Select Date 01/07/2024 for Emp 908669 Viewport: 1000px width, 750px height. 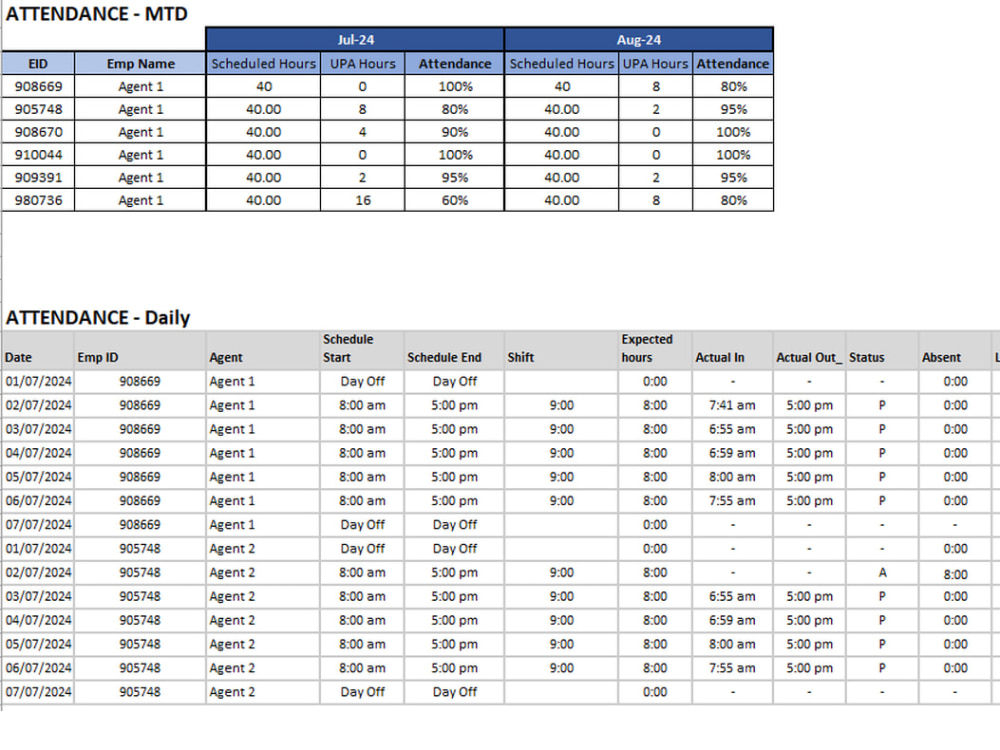tap(38, 381)
